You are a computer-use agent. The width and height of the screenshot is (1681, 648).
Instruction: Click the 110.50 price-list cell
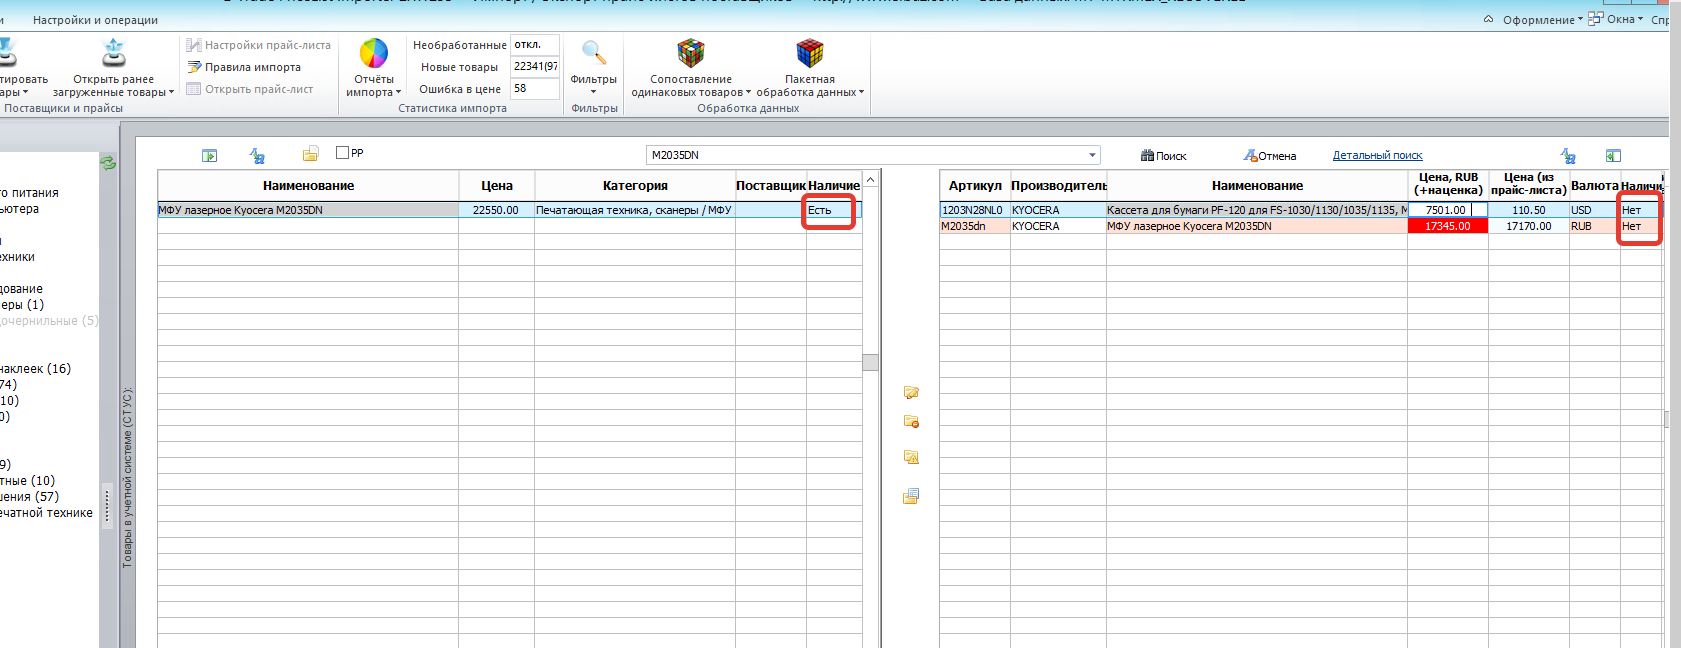point(1528,210)
